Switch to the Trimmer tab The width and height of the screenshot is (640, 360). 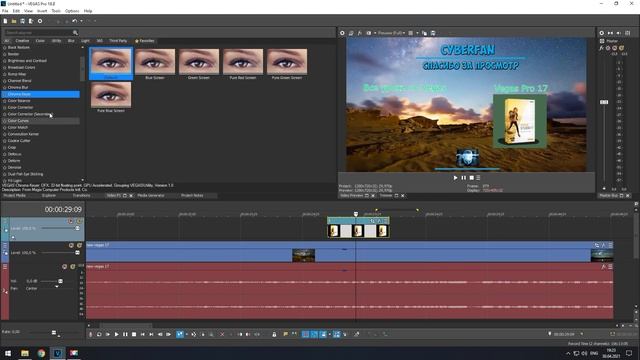(x=386, y=196)
